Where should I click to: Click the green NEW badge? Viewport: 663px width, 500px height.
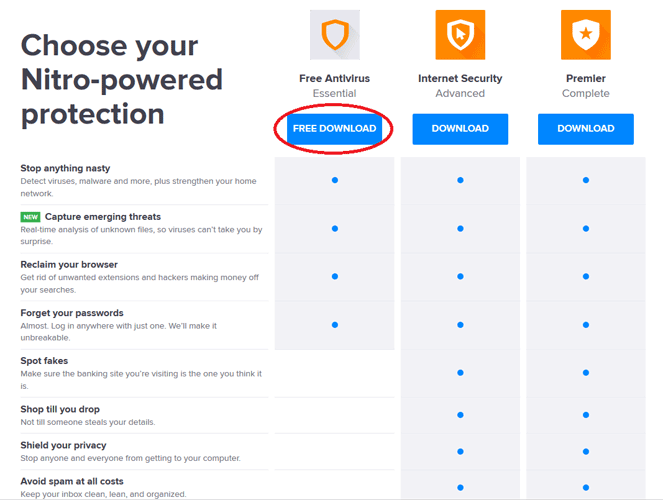[30, 217]
